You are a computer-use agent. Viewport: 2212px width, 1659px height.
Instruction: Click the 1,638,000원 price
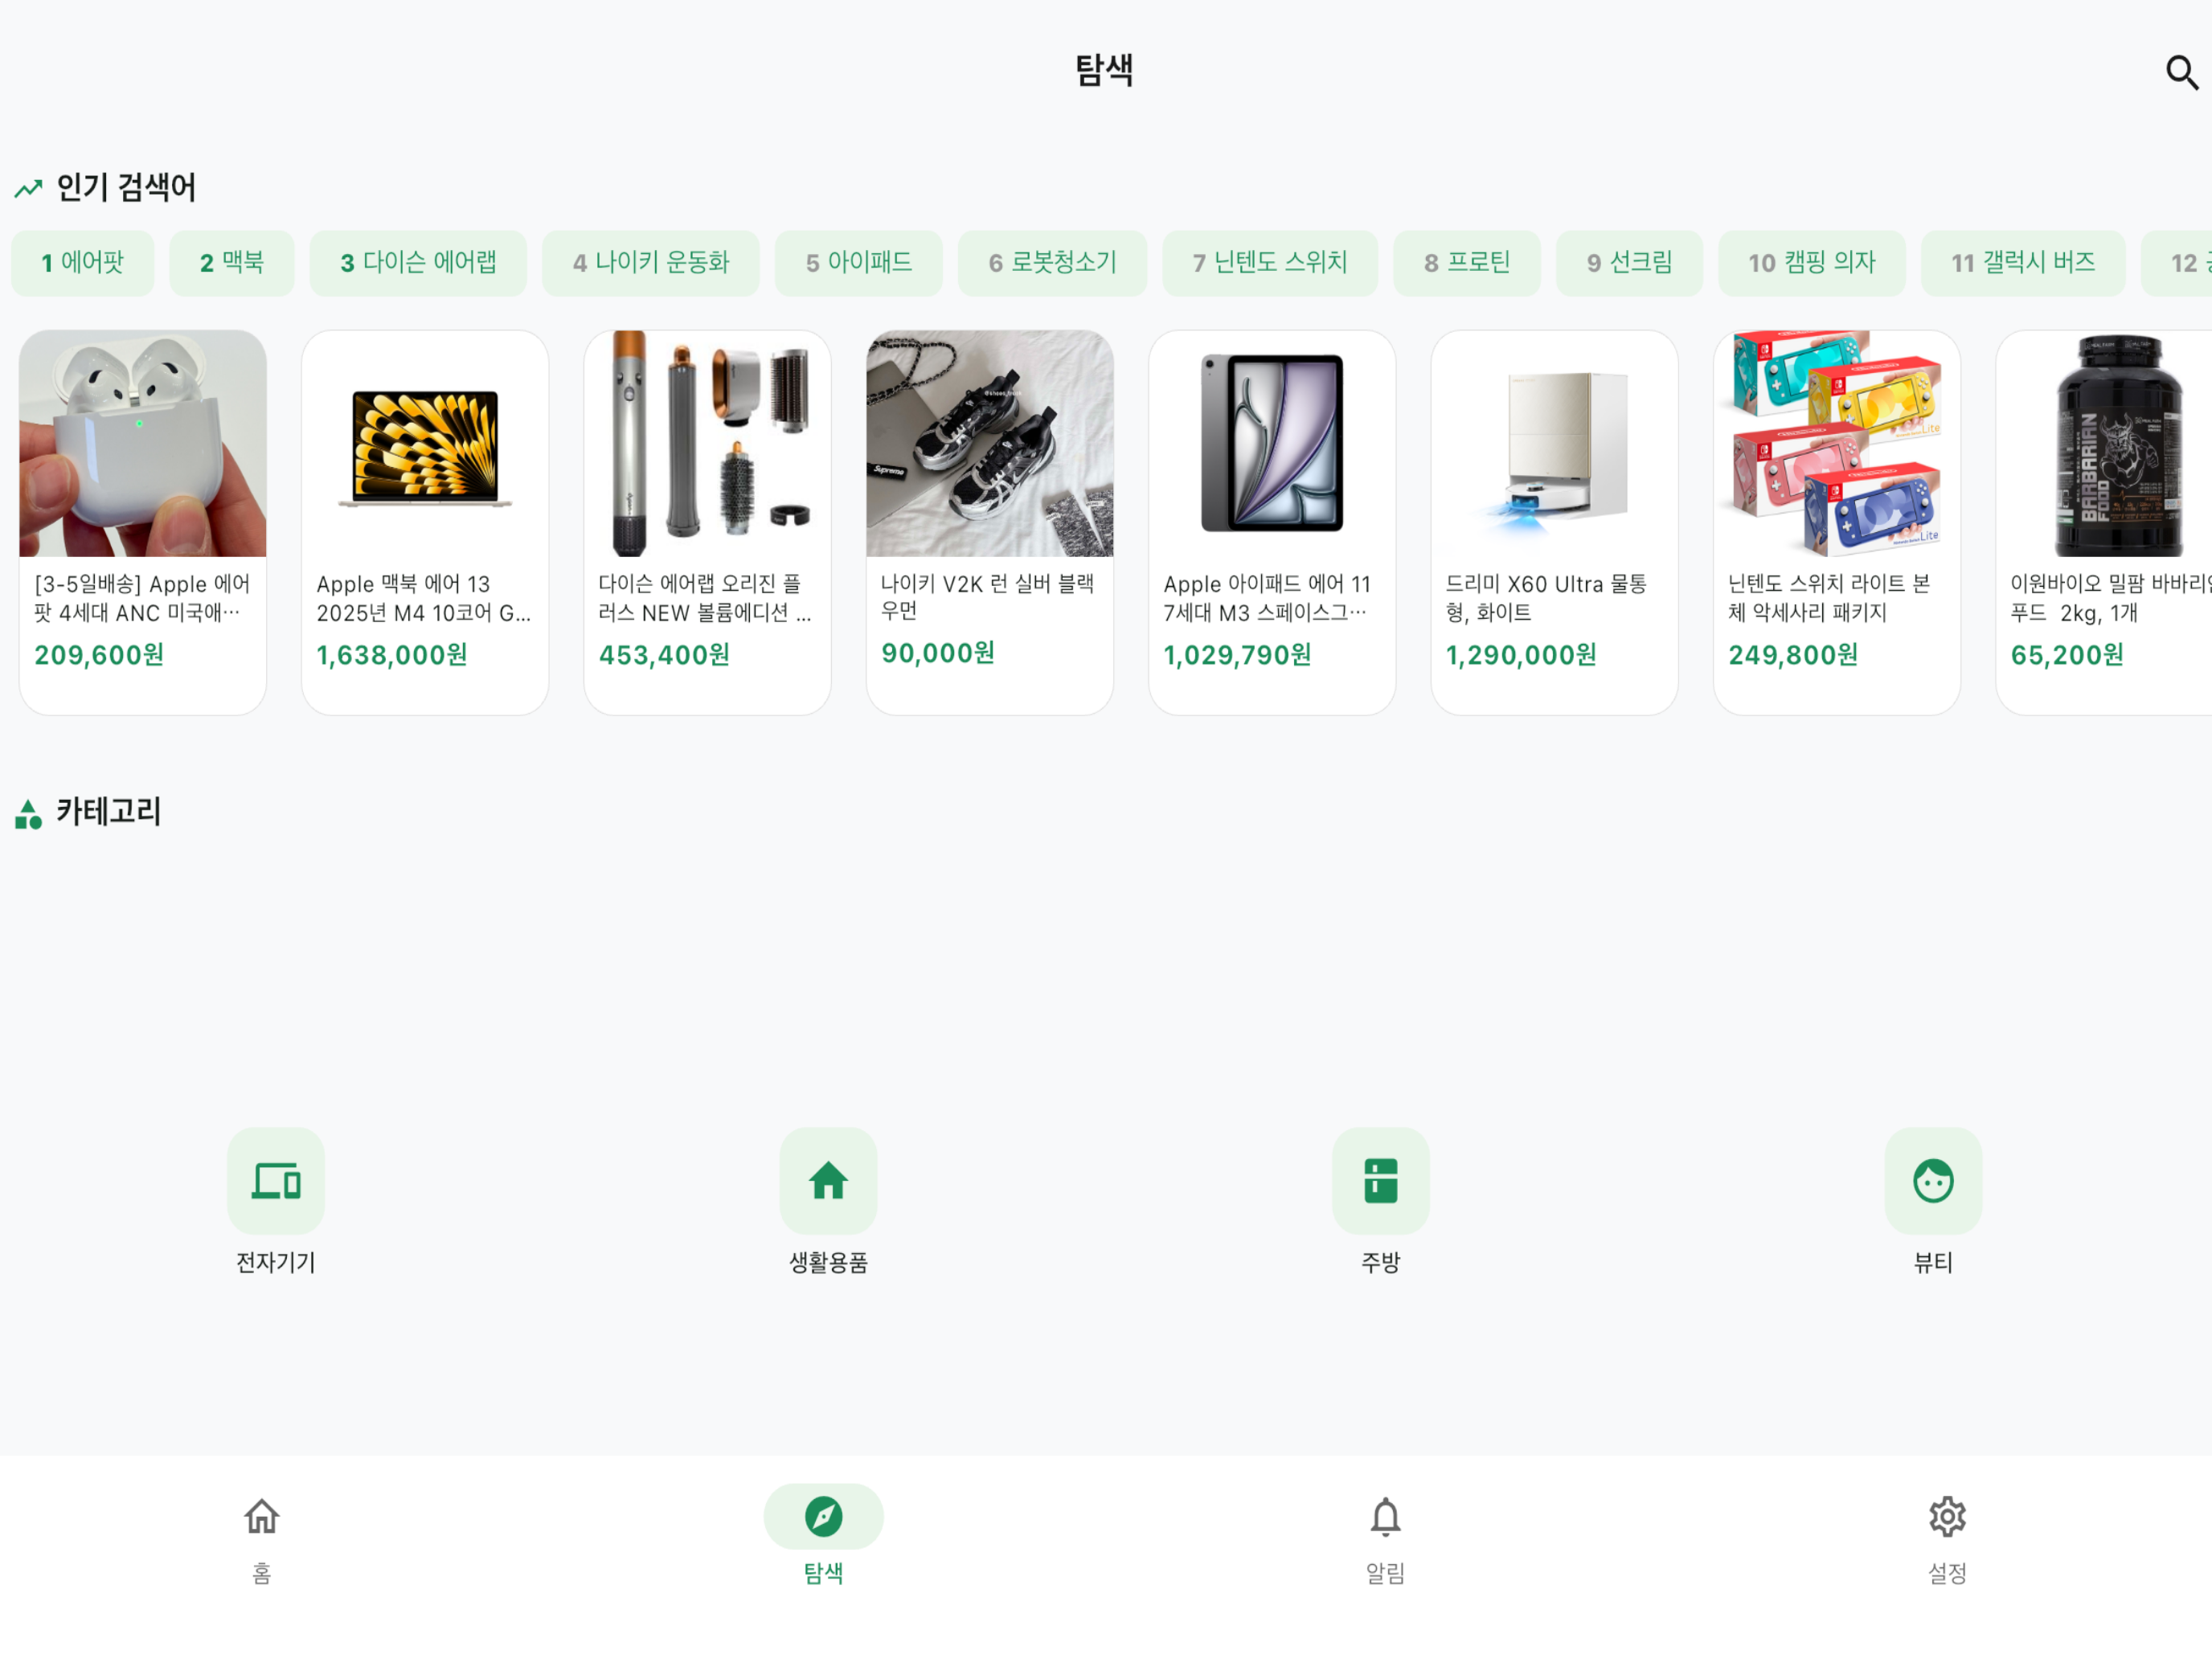point(392,655)
